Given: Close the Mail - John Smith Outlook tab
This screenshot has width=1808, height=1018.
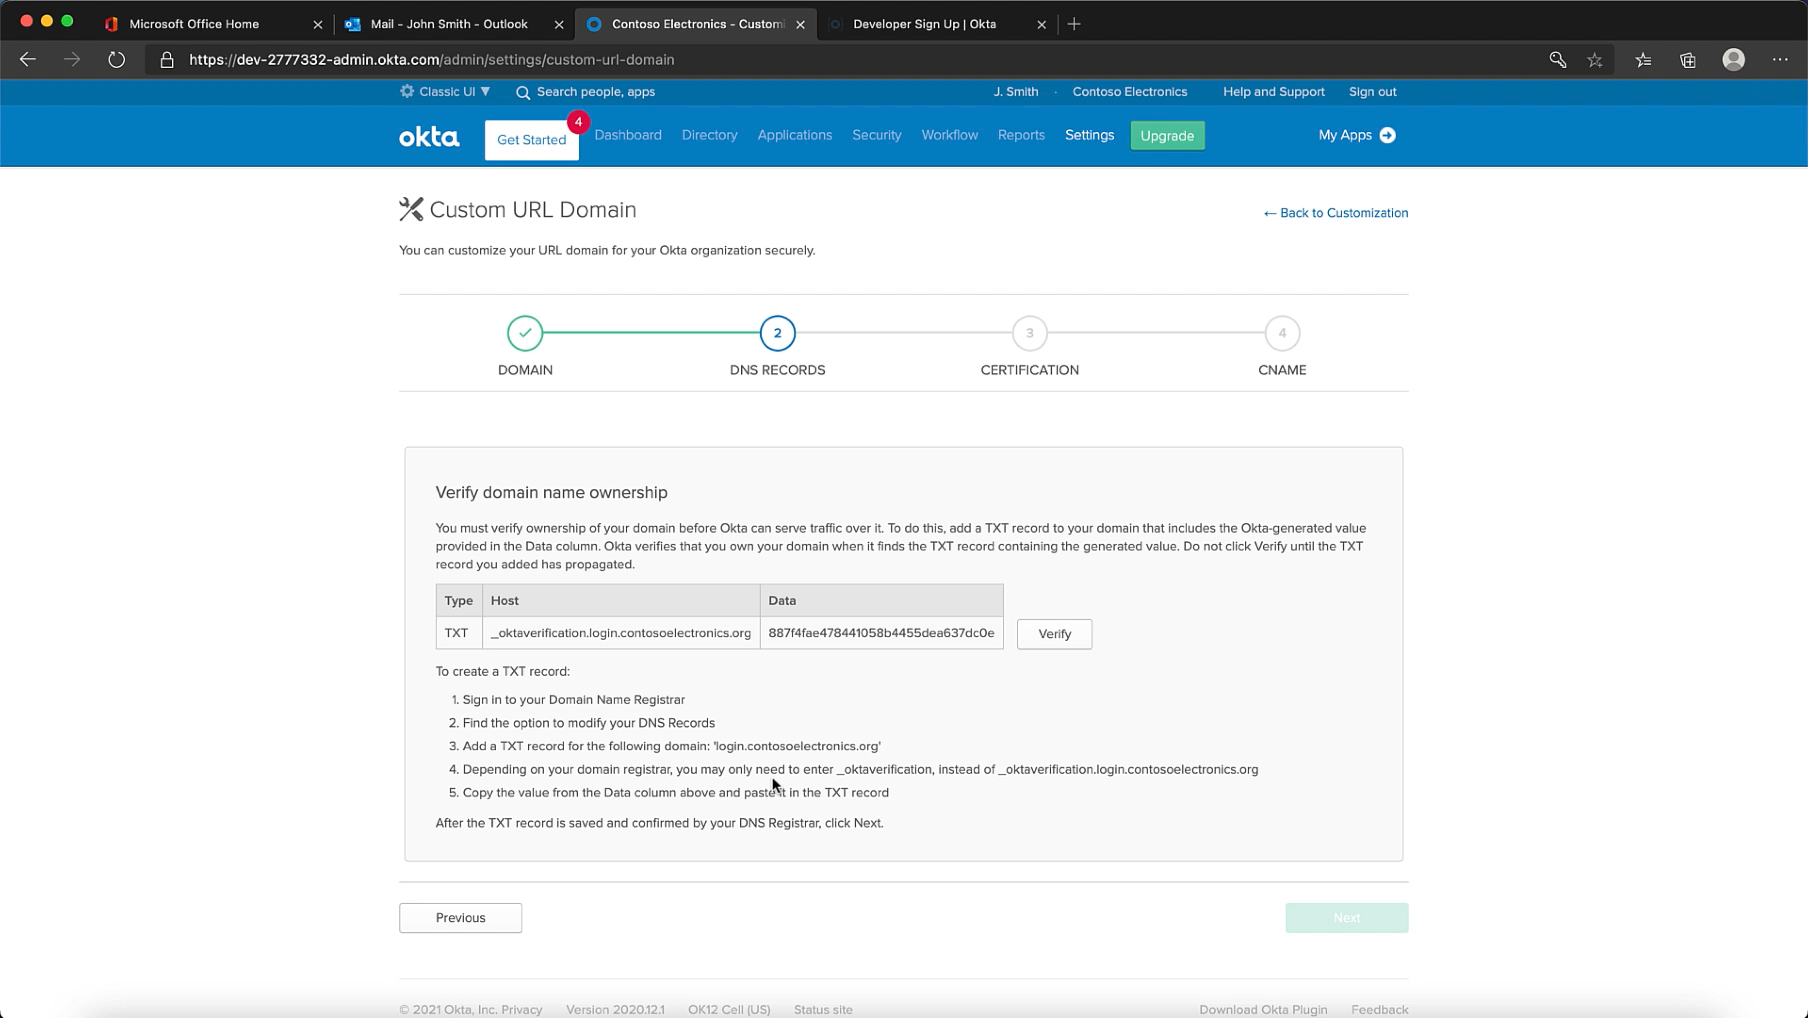Looking at the screenshot, I should point(559,24).
